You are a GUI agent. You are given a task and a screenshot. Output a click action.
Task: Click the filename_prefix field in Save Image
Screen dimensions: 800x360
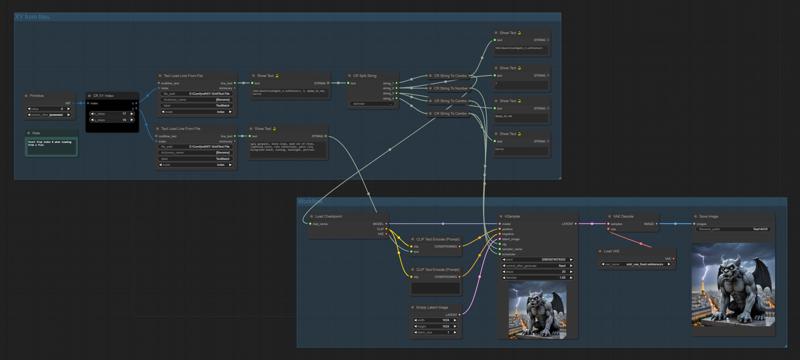[x=733, y=229]
